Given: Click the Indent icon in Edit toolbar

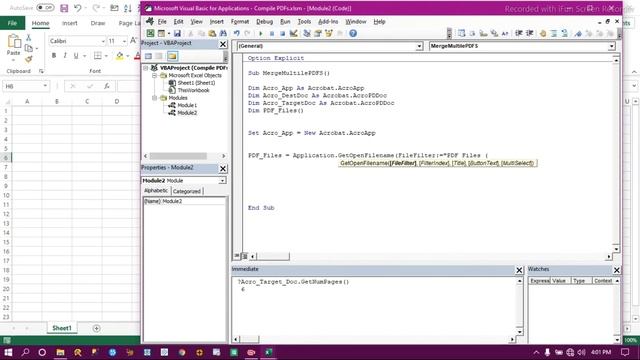Looking at the screenshot, I should (x=519, y=33).
